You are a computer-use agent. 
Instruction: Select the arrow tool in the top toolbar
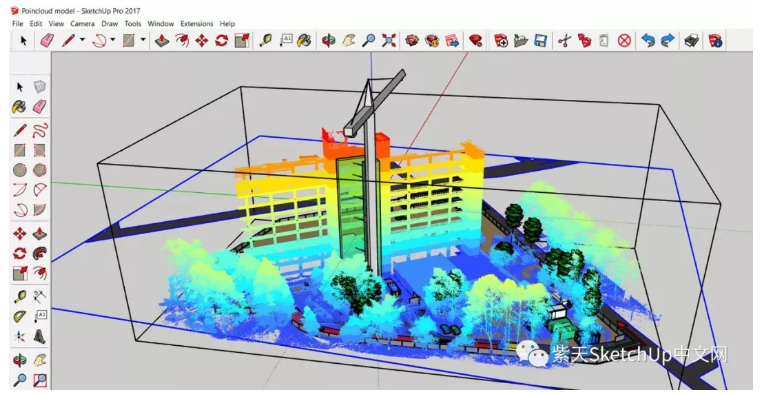(23, 40)
